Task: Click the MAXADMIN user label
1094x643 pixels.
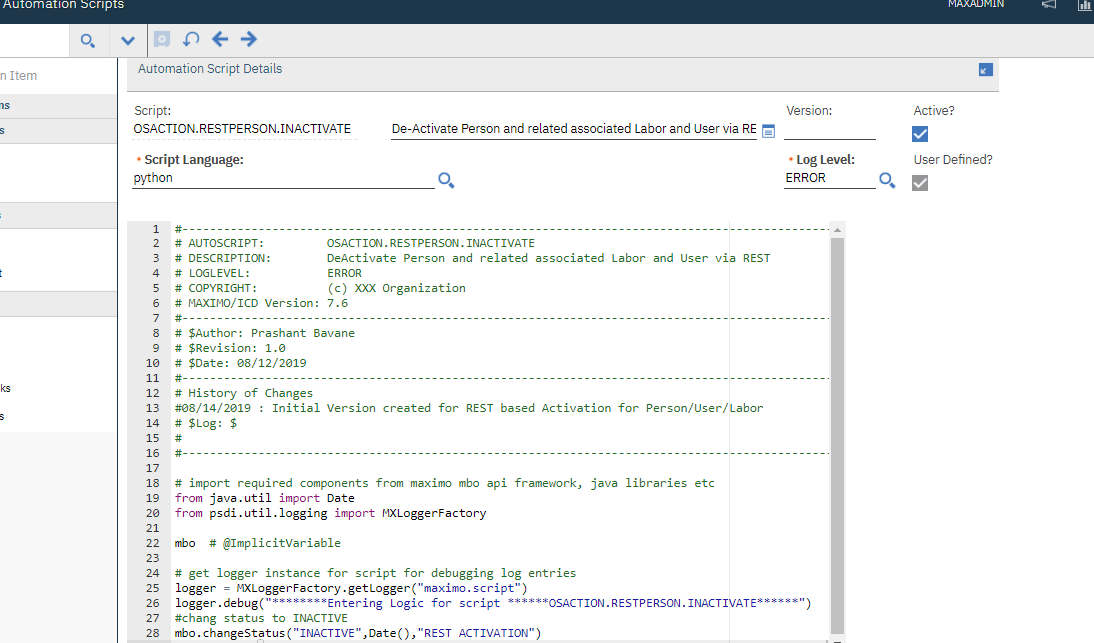Action: (976, 5)
